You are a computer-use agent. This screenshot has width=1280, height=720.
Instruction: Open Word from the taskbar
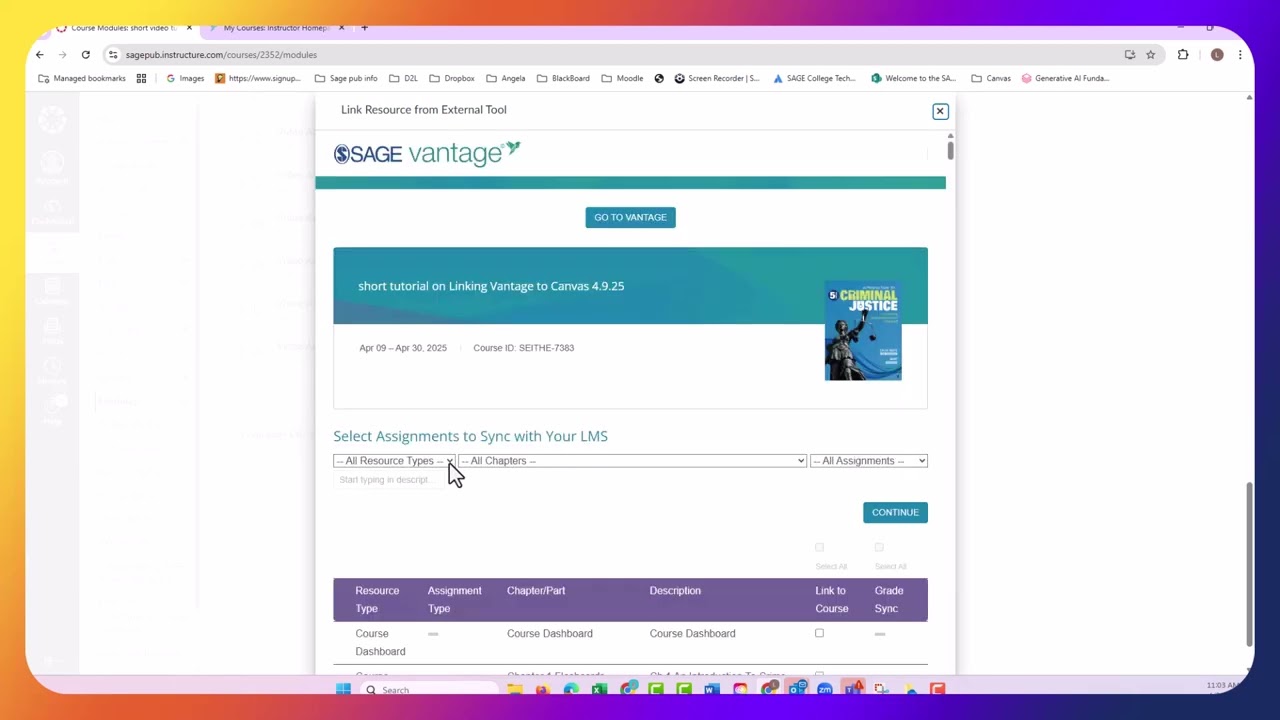(712, 690)
